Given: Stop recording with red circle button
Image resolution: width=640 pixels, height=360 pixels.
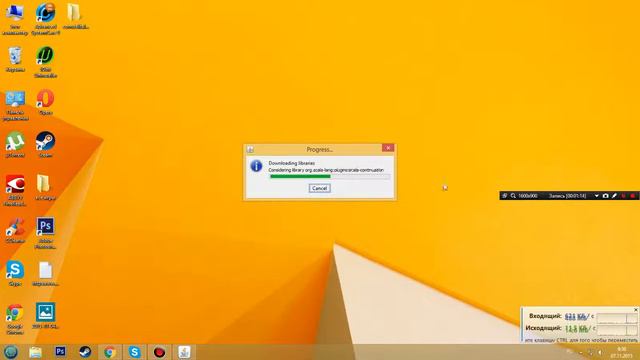Looking at the screenshot, I should (632, 196).
